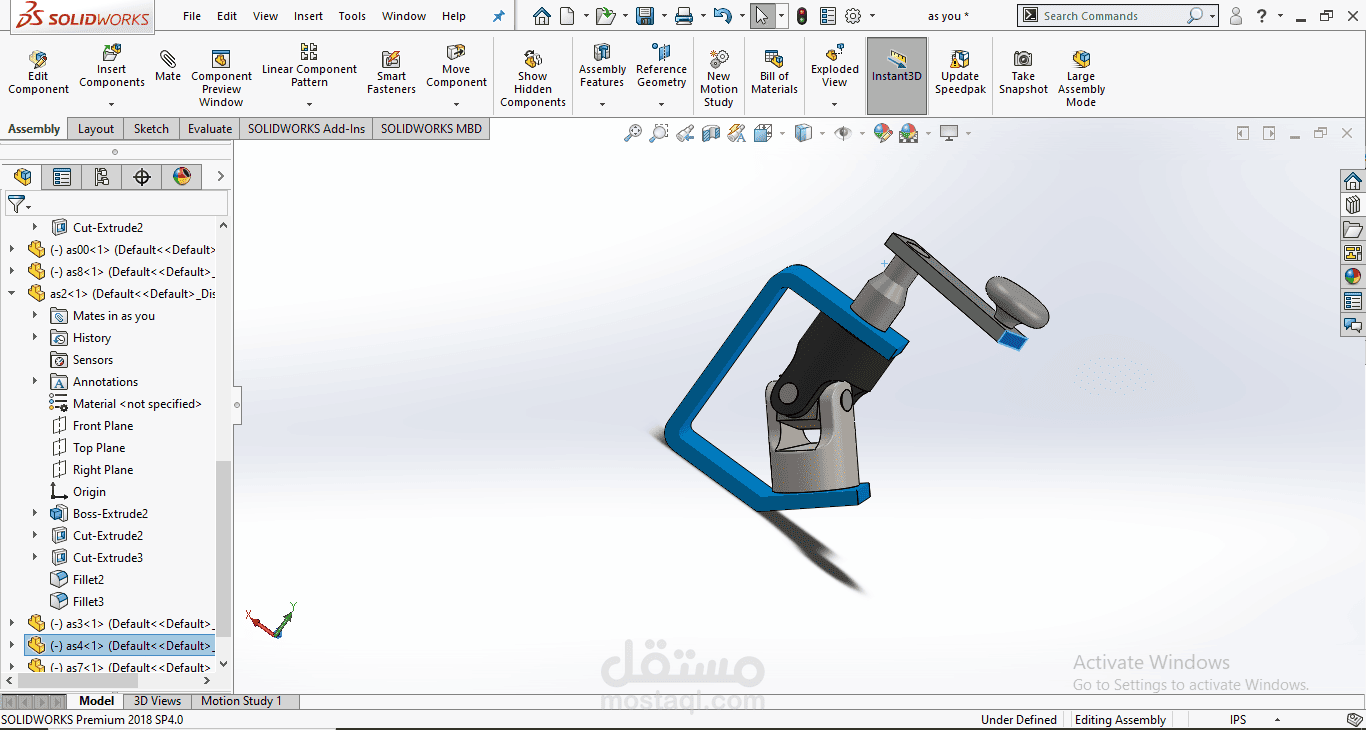Viewport: 1366px width, 730px height.
Task: Expand the Boss-Extrude2 feature node
Action: pos(35,513)
